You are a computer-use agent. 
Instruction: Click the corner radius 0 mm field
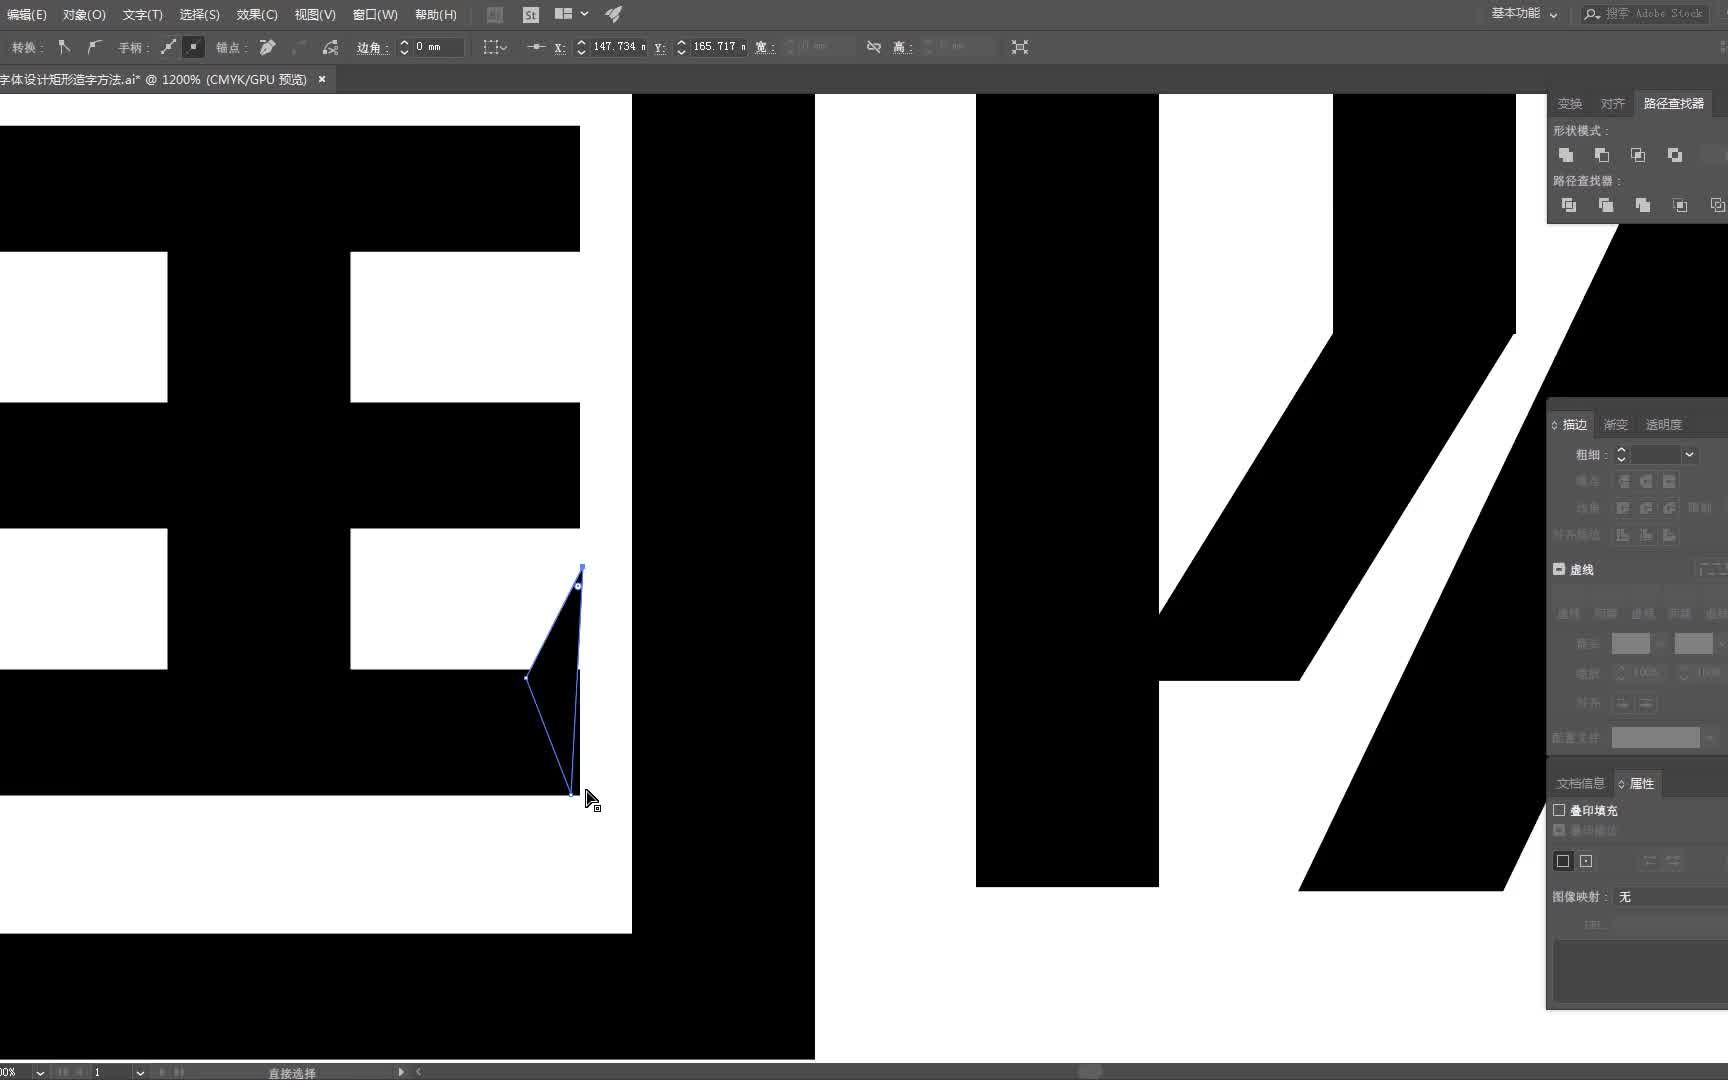pos(438,47)
